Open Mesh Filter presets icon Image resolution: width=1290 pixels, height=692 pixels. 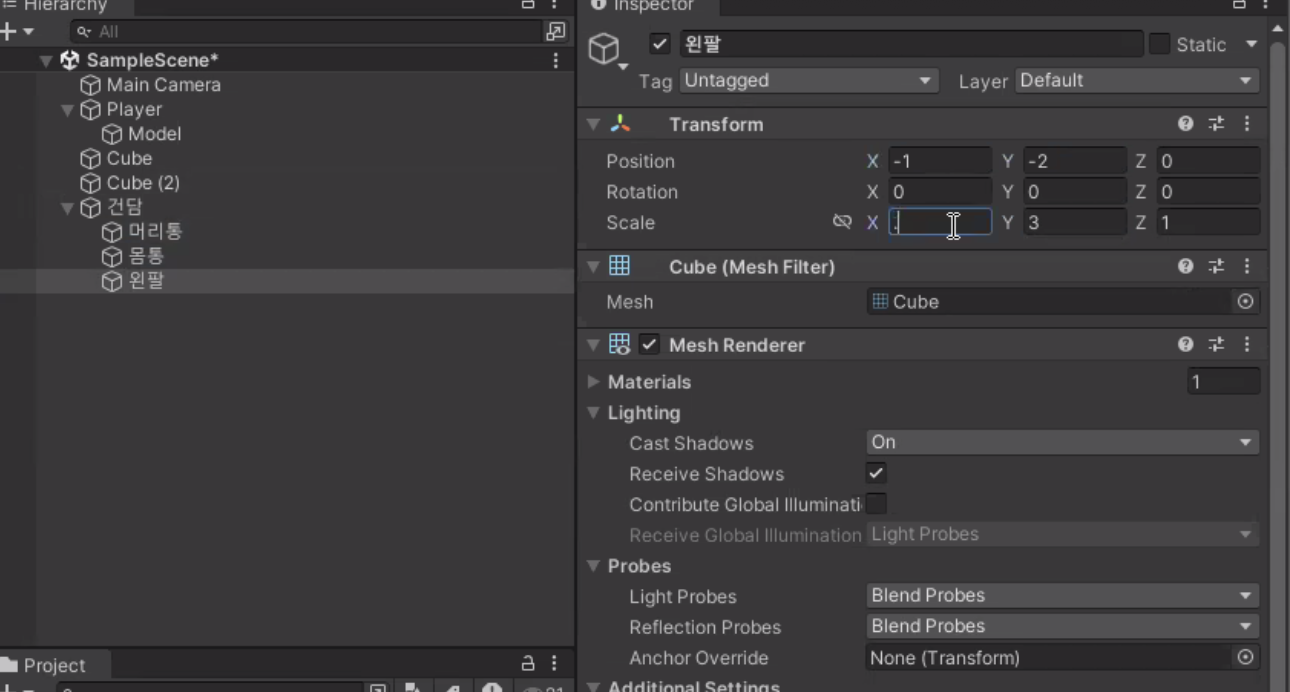coord(1216,266)
